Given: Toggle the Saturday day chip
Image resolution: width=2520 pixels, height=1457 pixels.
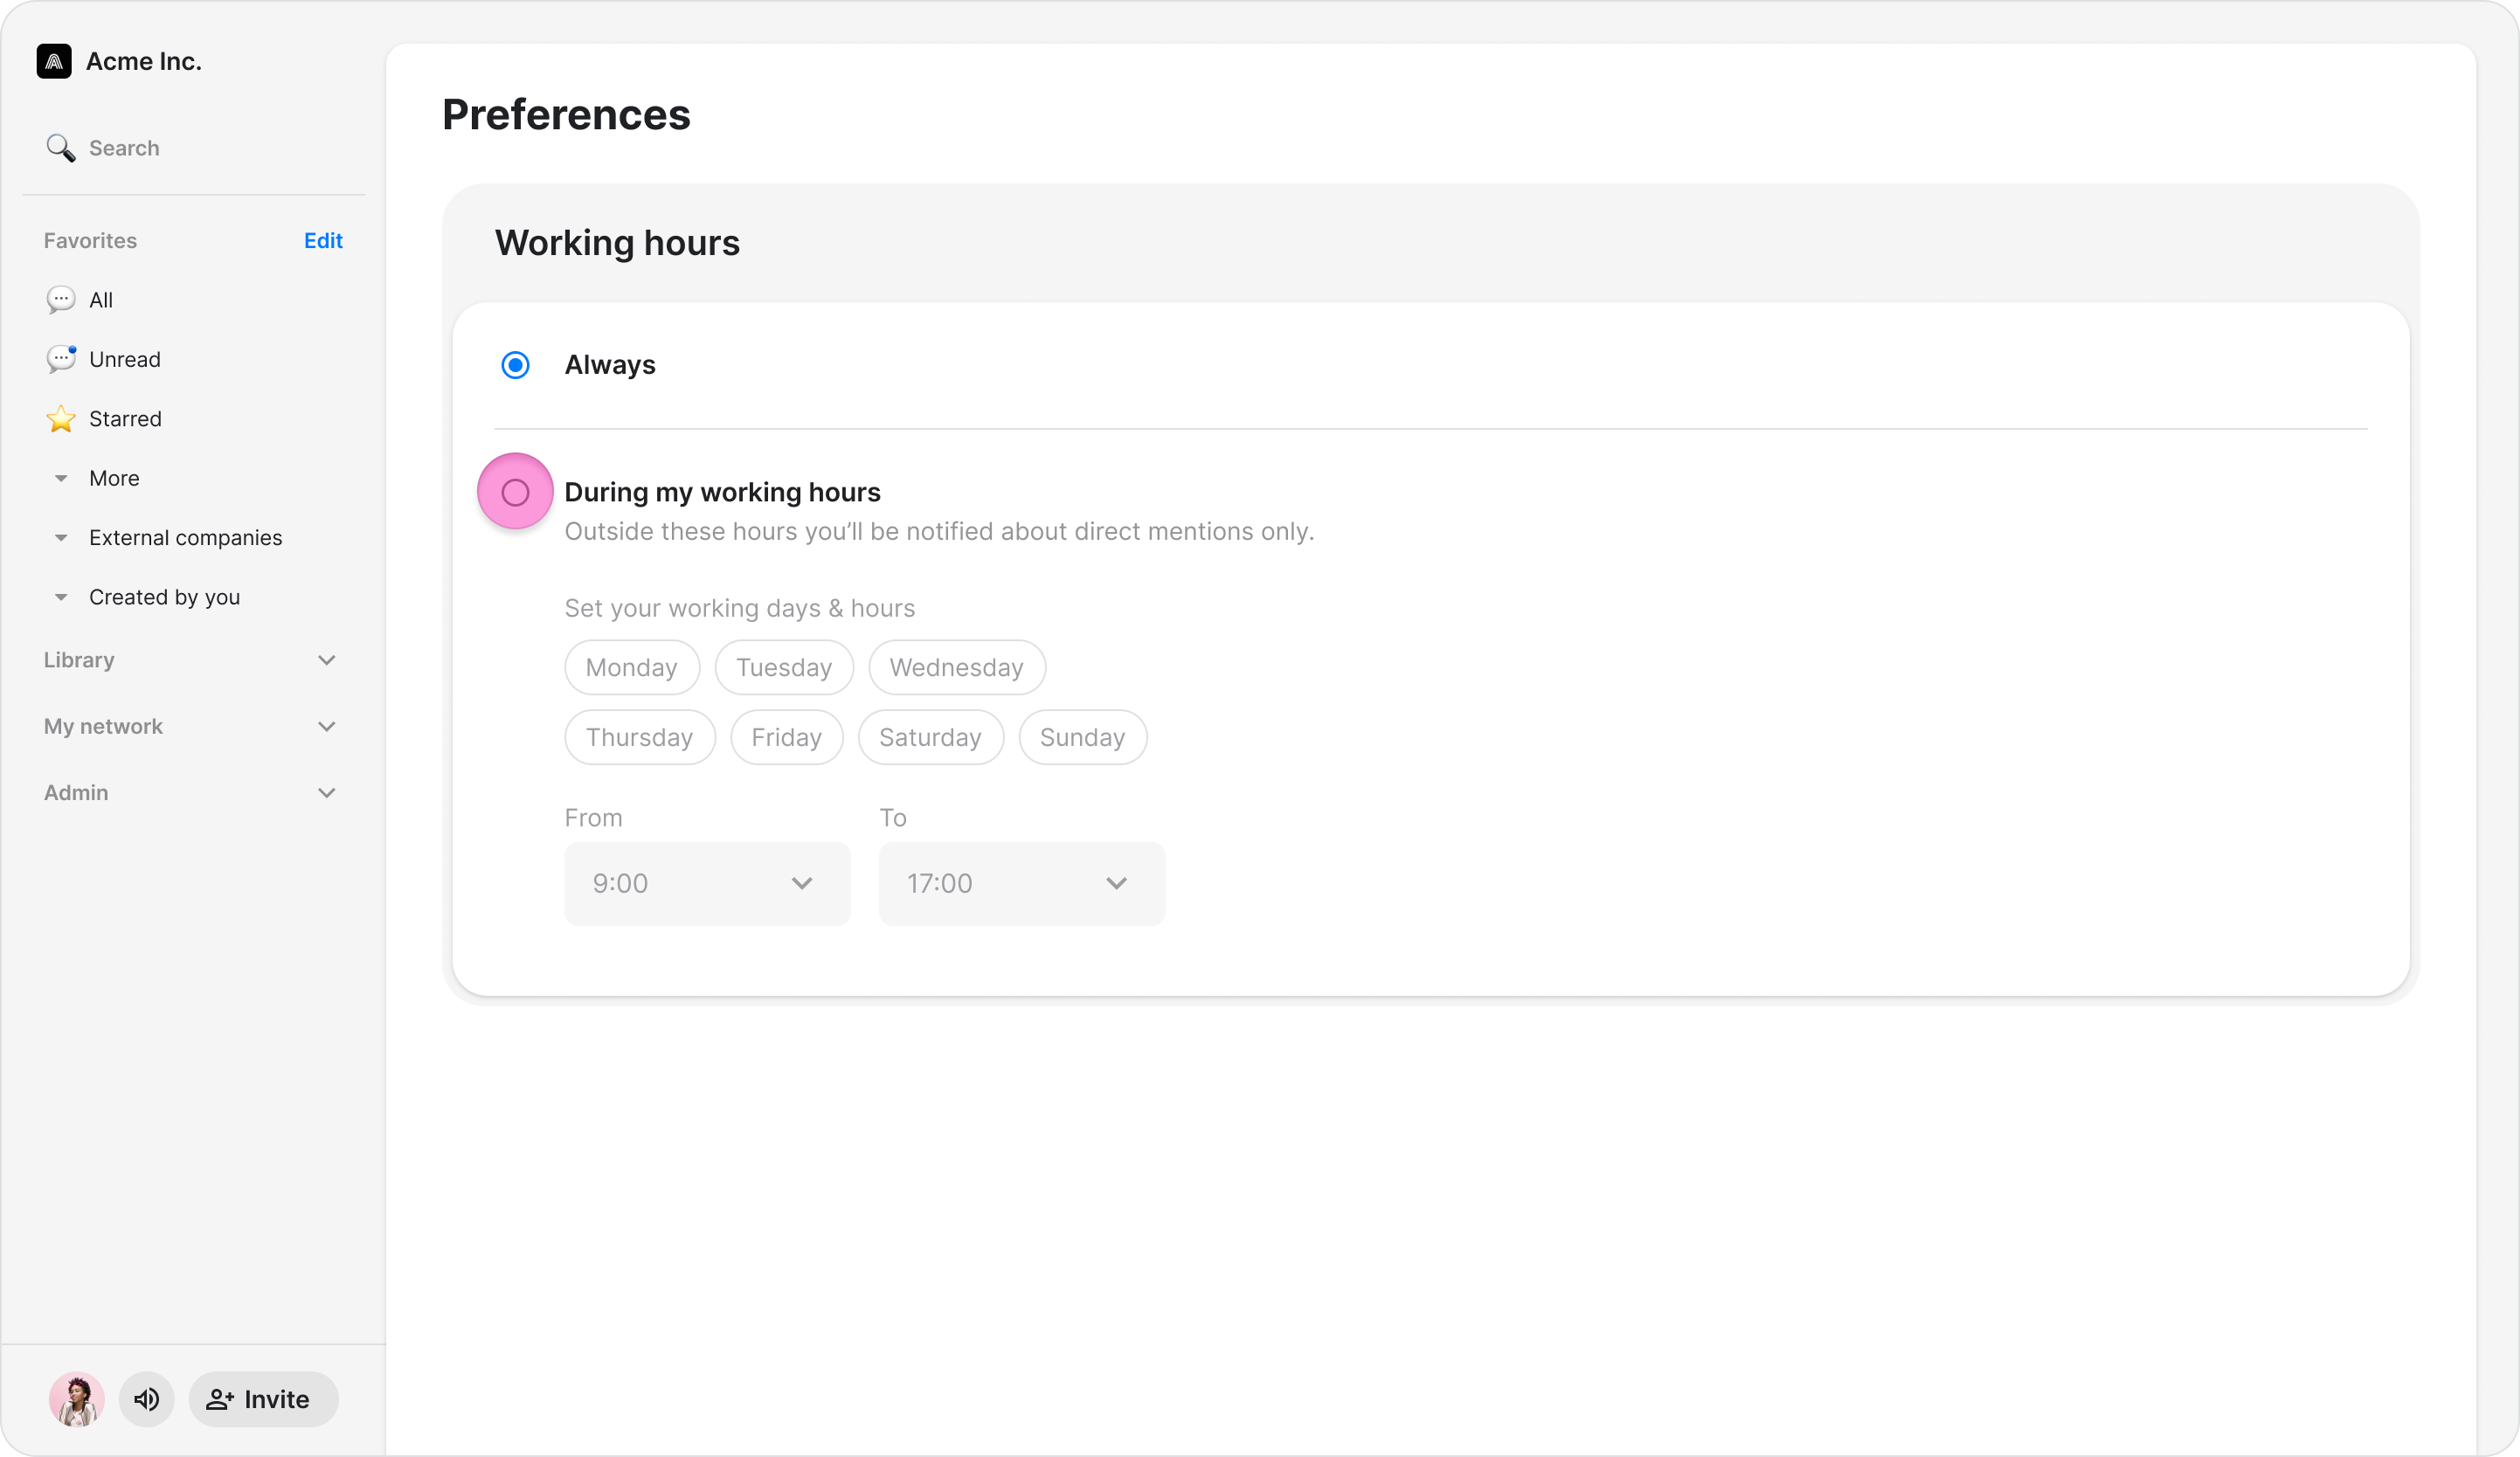Looking at the screenshot, I should click(x=930, y=737).
